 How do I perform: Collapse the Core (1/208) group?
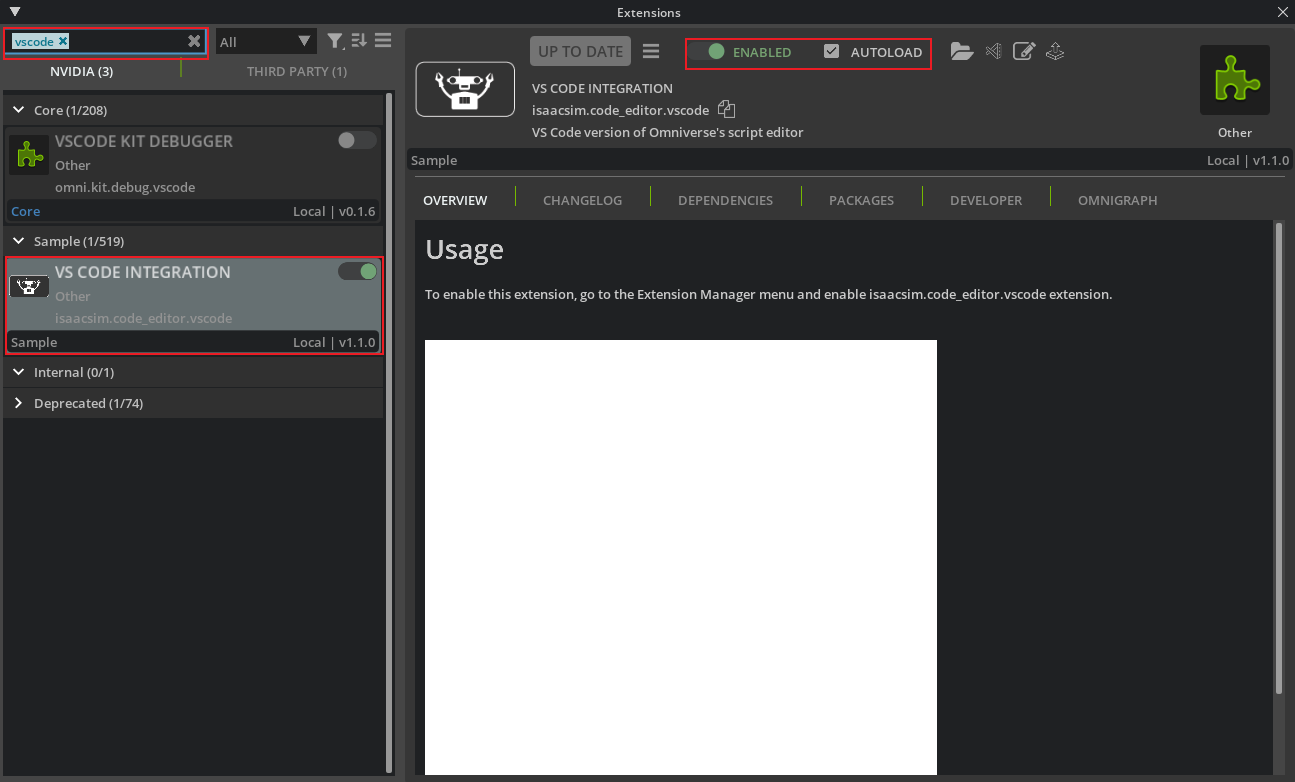[18, 110]
